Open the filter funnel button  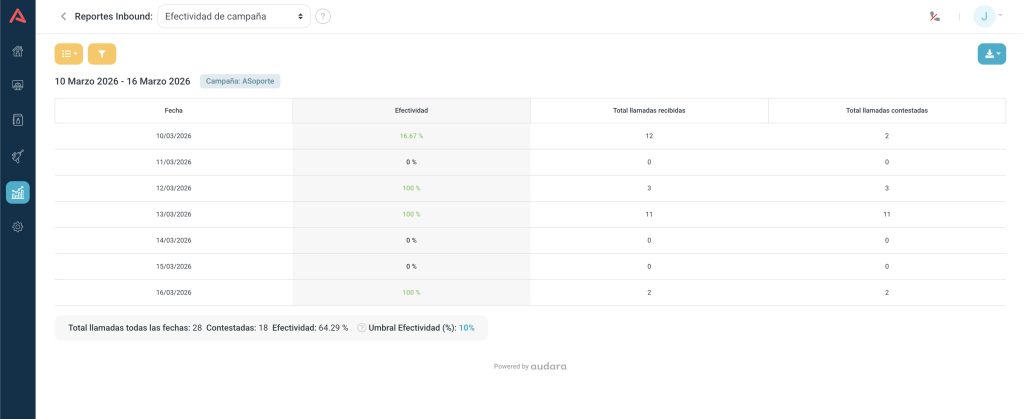pos(102,54)
